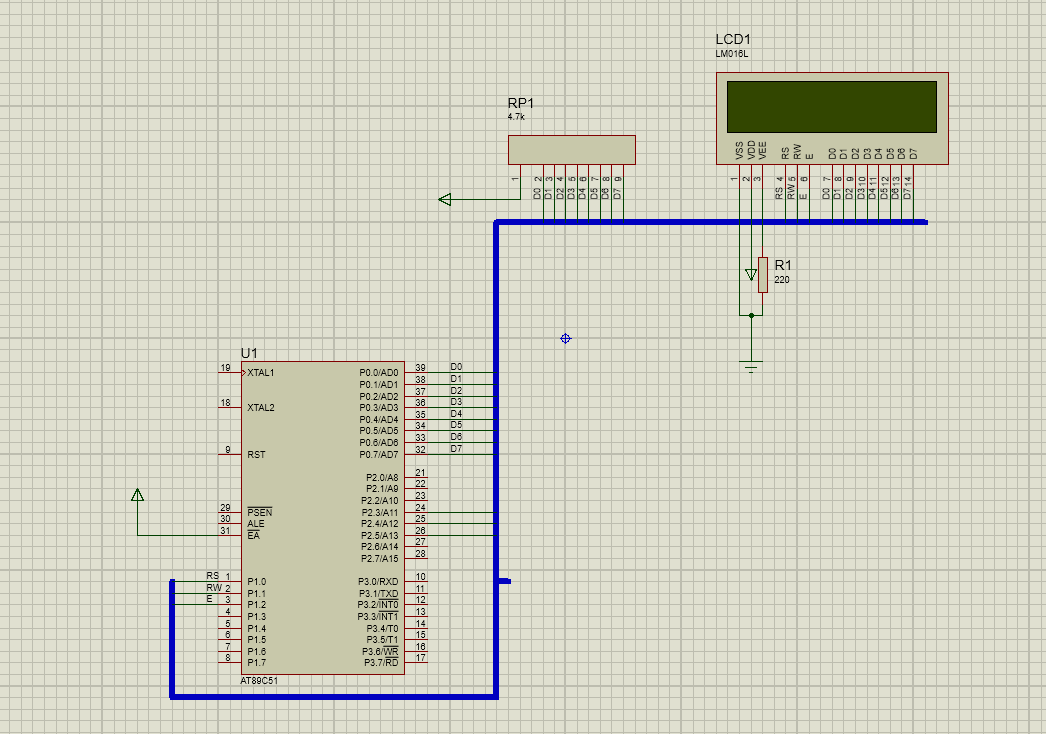Image resolution: width=1046 pixels, height=734 pixels.
Task: Click the power terminal arrow beside R1
Action: 750,274
